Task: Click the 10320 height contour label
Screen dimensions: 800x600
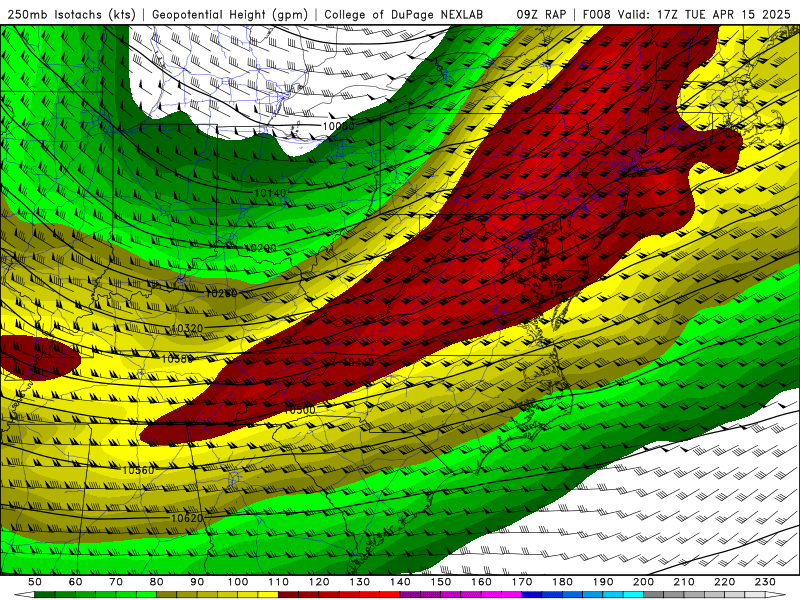Action: coord(187,328)
